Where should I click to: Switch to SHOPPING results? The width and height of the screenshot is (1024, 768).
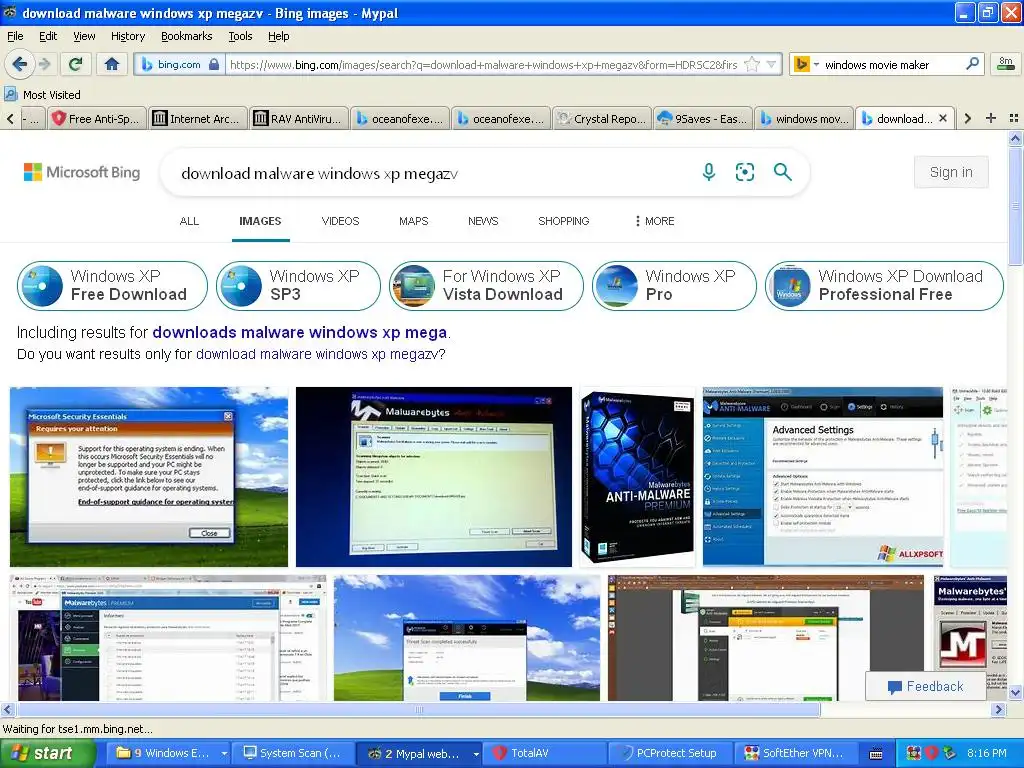[x=564, y=221]
